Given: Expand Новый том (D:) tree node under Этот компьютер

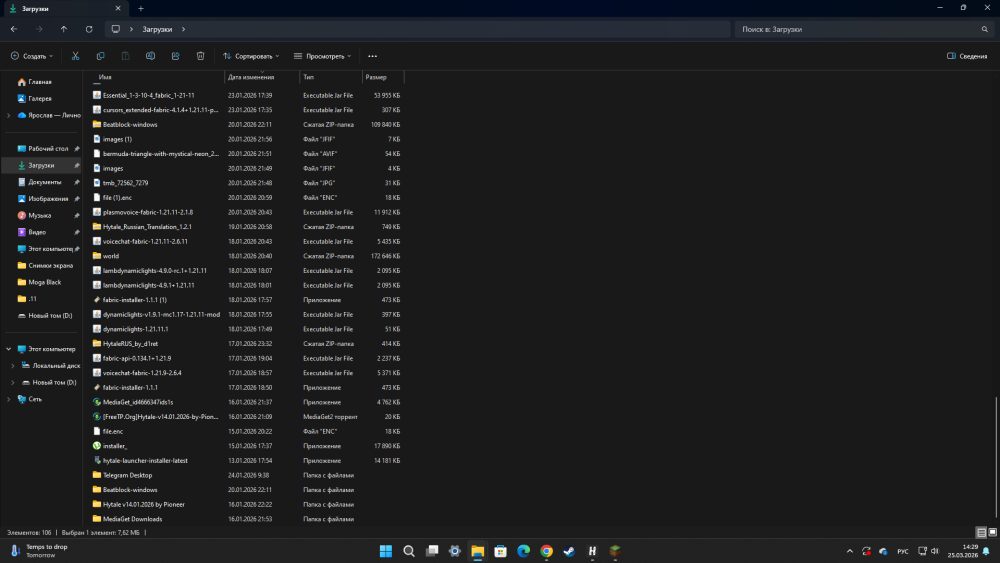Looking at the screenshot, I should [13, 383].
